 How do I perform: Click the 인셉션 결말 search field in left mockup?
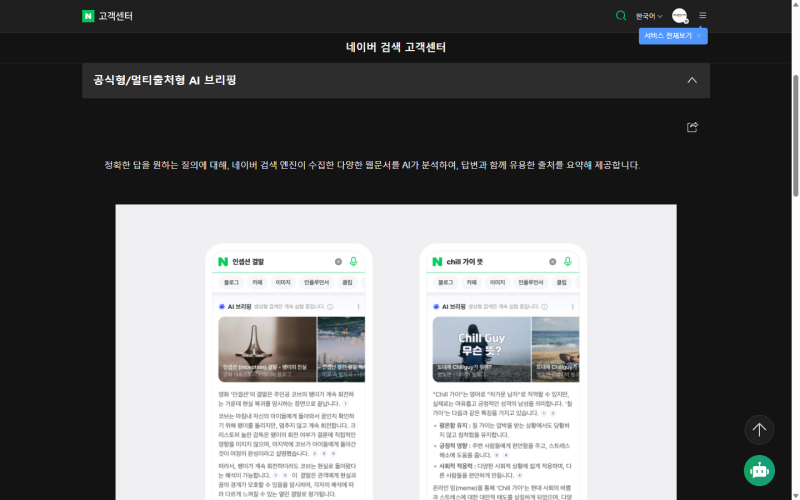[289, 262]
